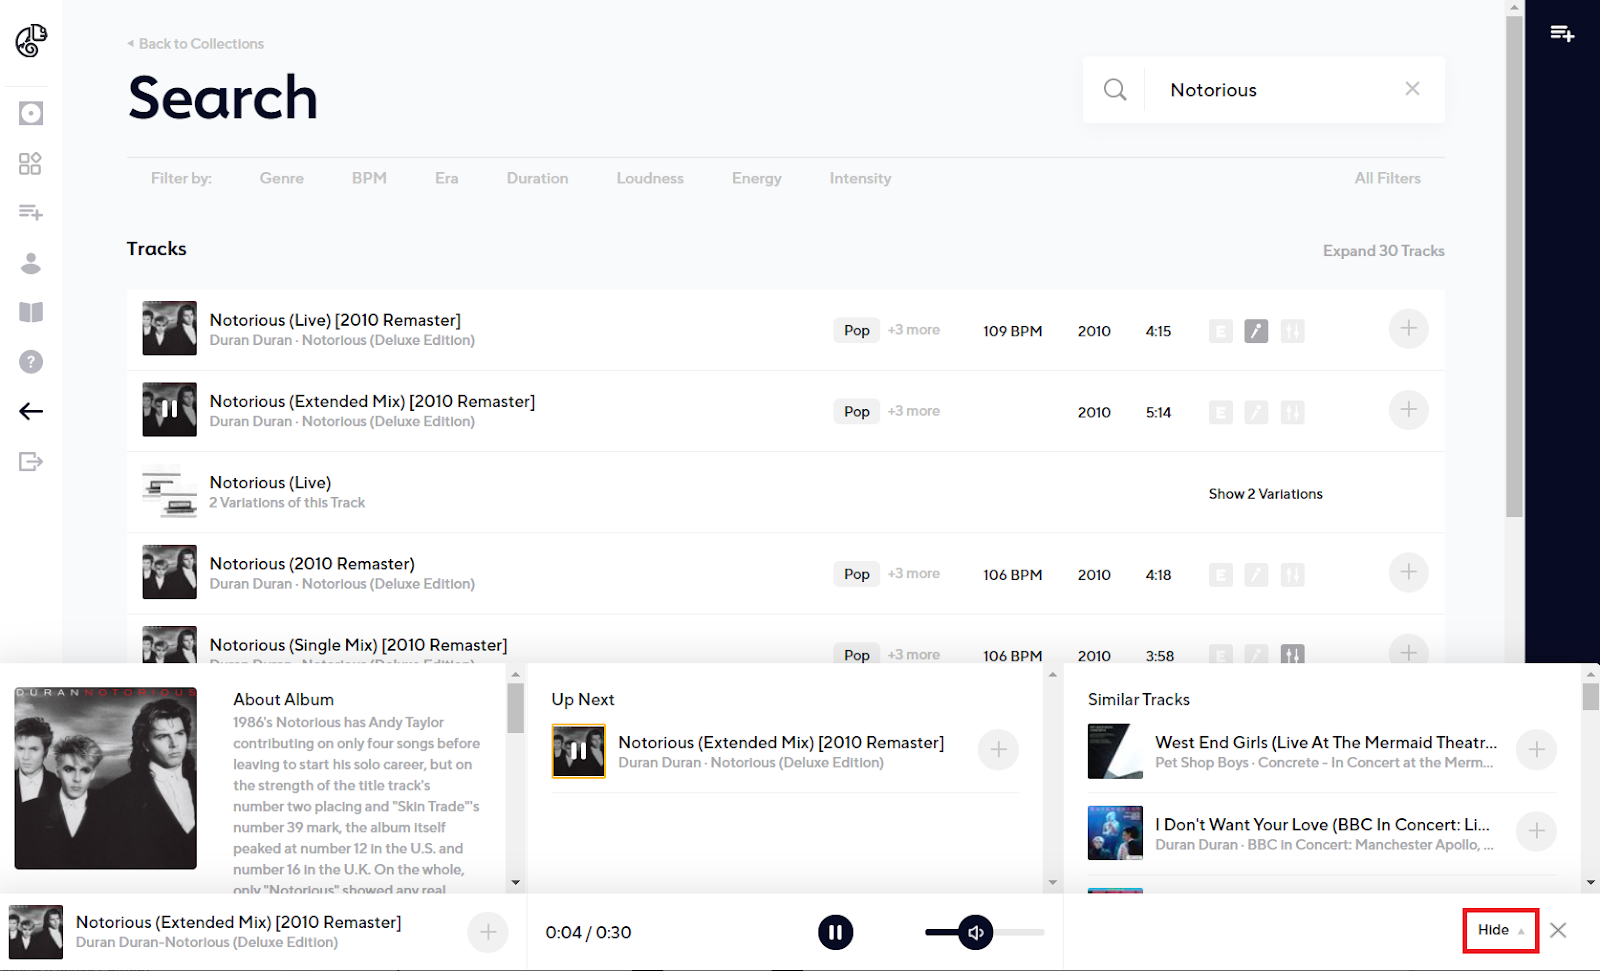Click the main page vertical scrollbar
This screenshot has height=971, width=1600.
pos(1515,265)
